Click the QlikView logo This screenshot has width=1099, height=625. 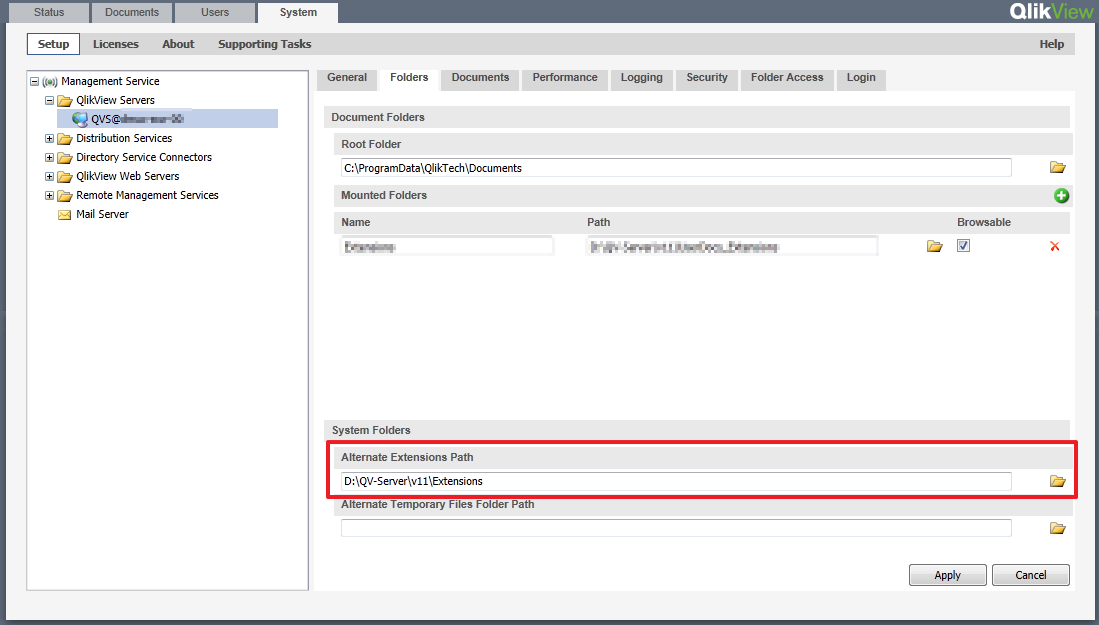pyautogui.click(x=1051, y=11)
